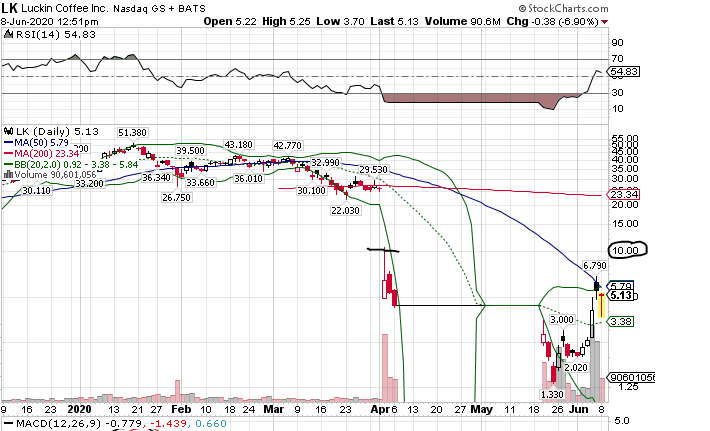Click the black dash icon before MACD(12,26,9)
The height and width of the screenshot is (431, 710).
tap(9, 423)
